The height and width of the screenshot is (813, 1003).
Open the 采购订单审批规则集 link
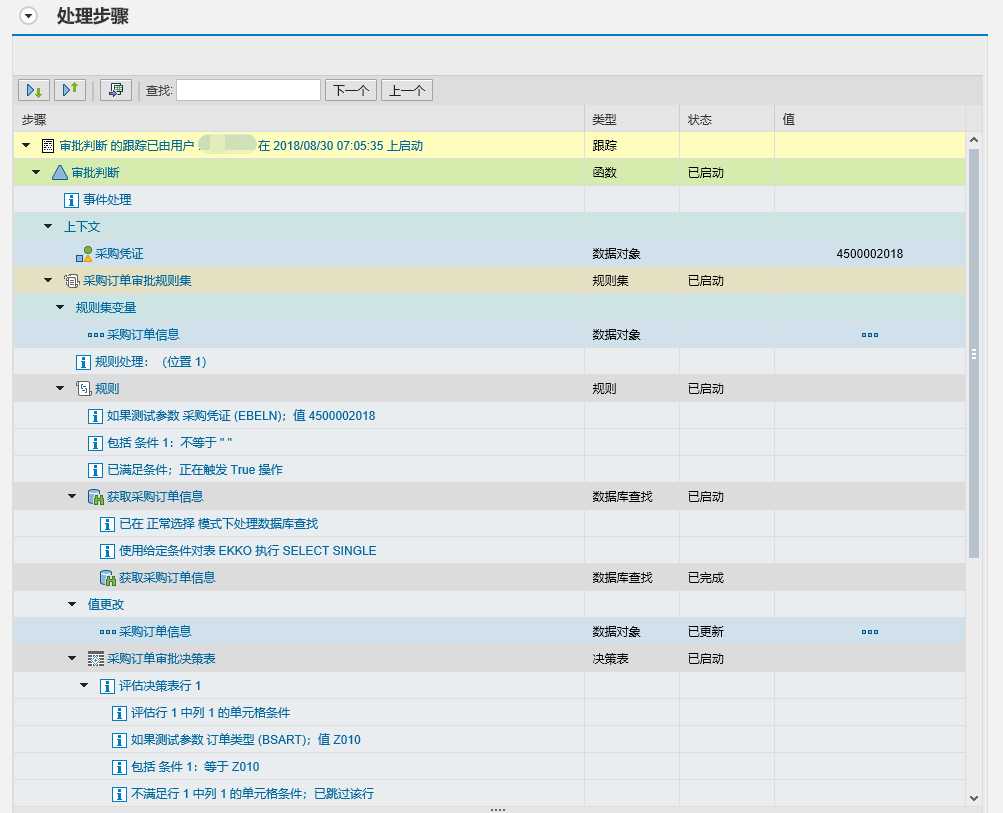(138, 280)
